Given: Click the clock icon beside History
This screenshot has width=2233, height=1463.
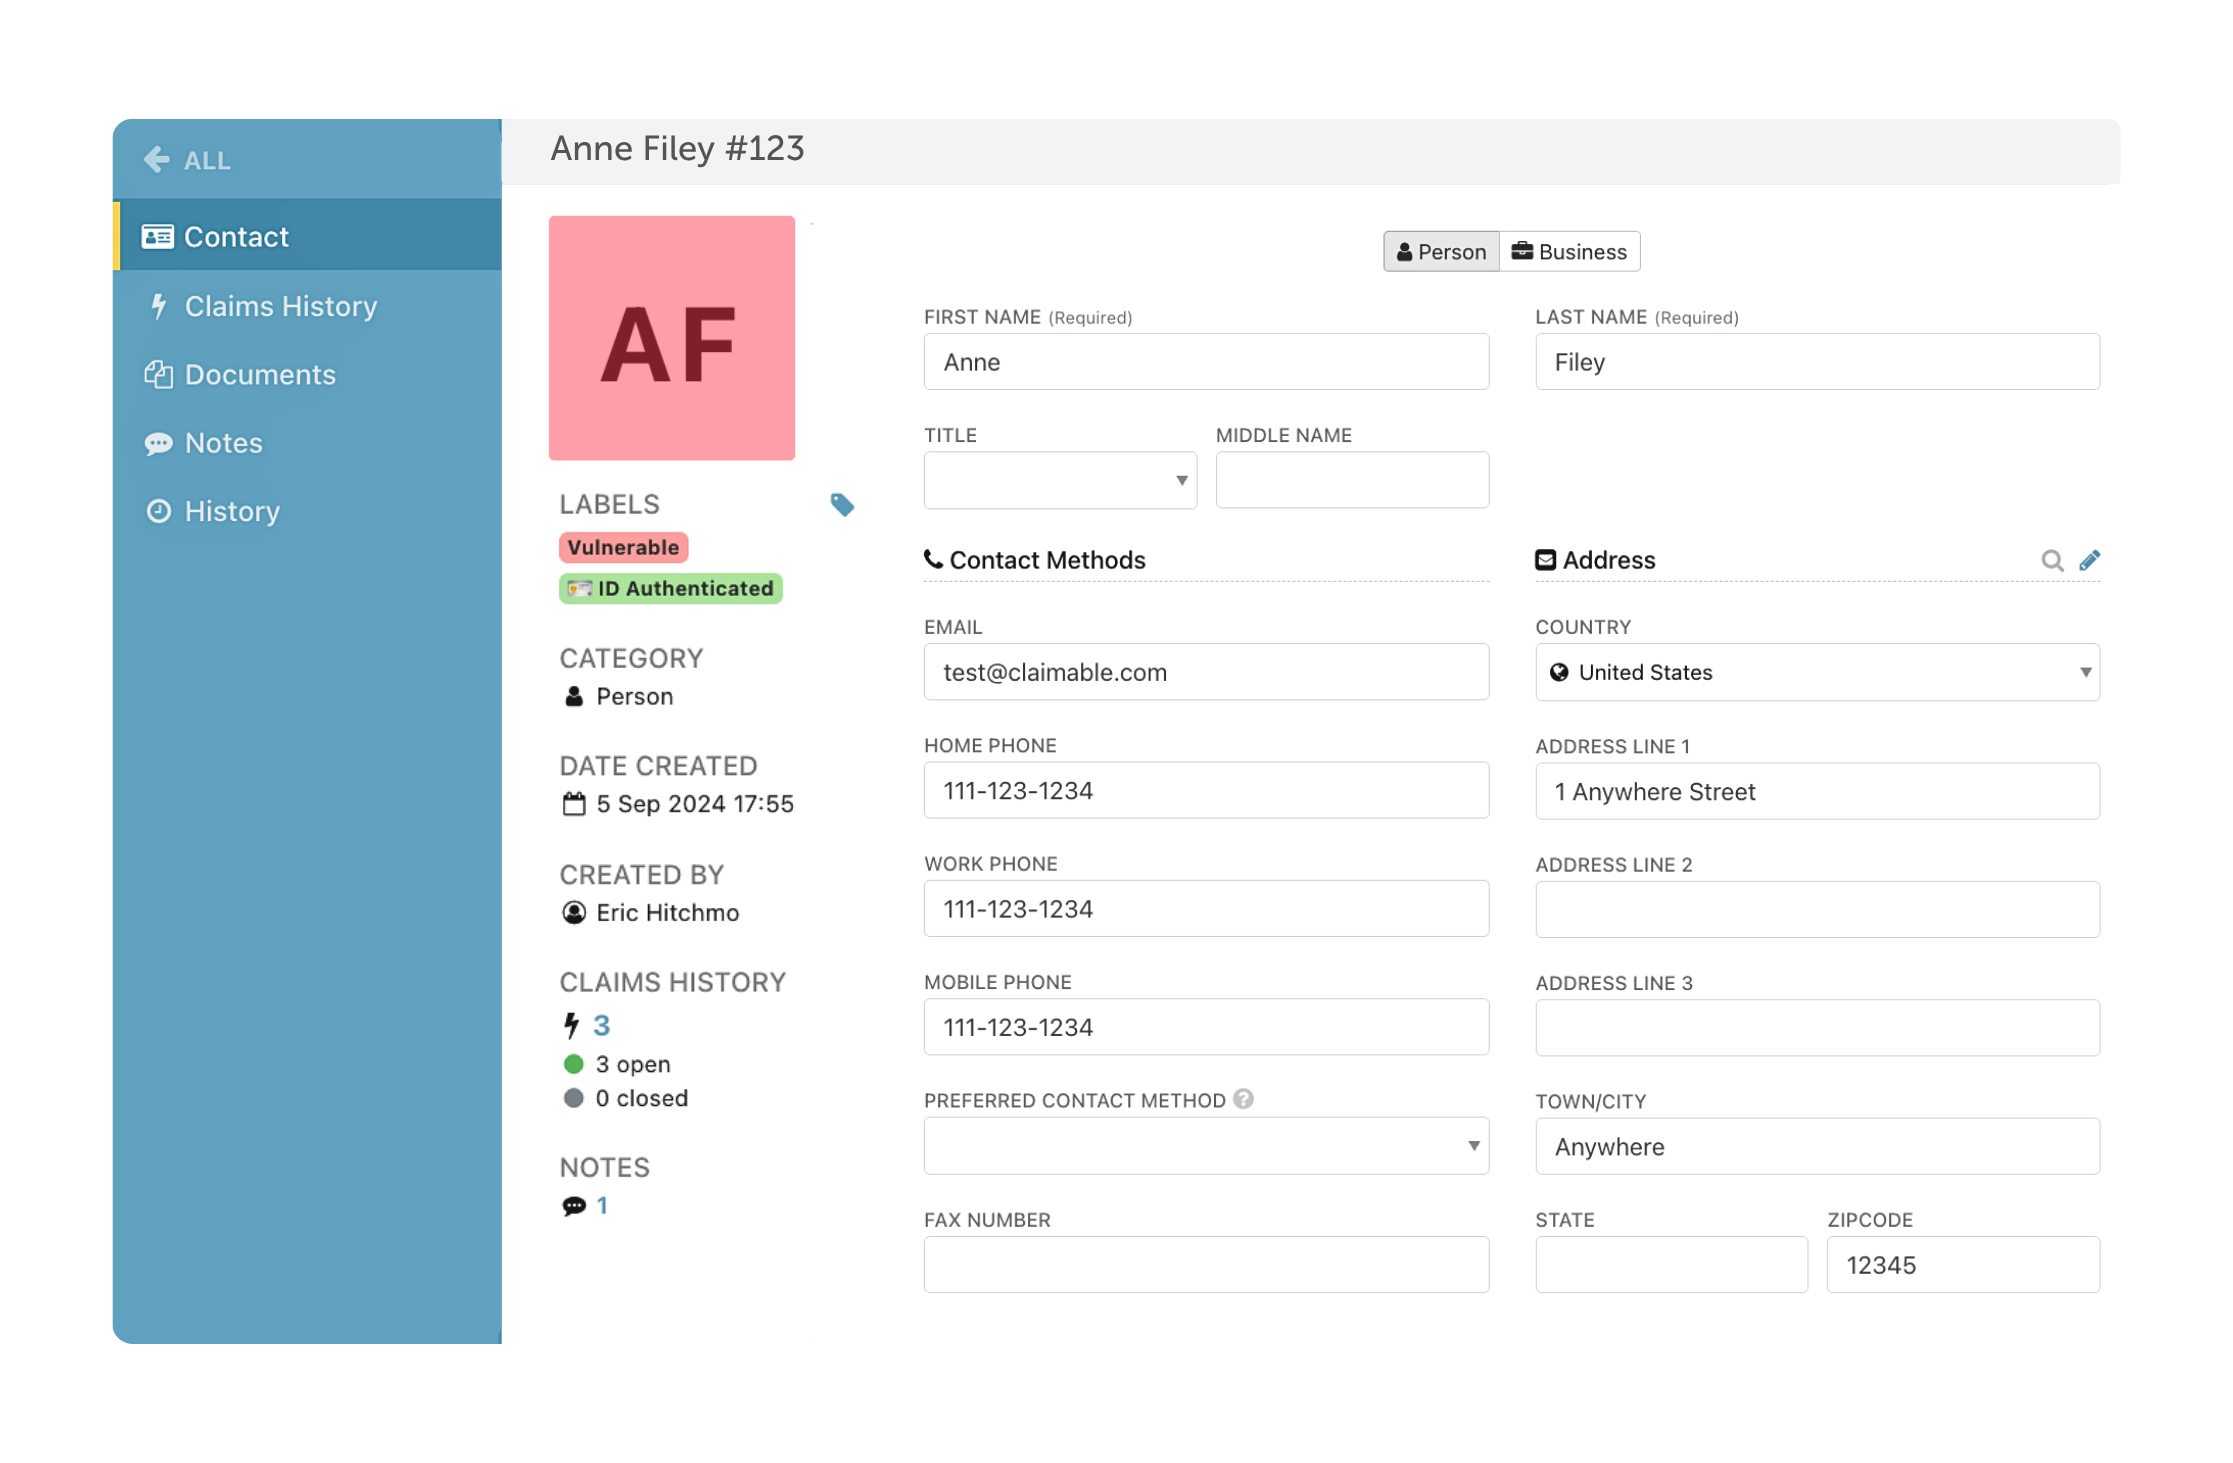Looking at the screenshot, I should pyautogui.click(x=158, y=511).
